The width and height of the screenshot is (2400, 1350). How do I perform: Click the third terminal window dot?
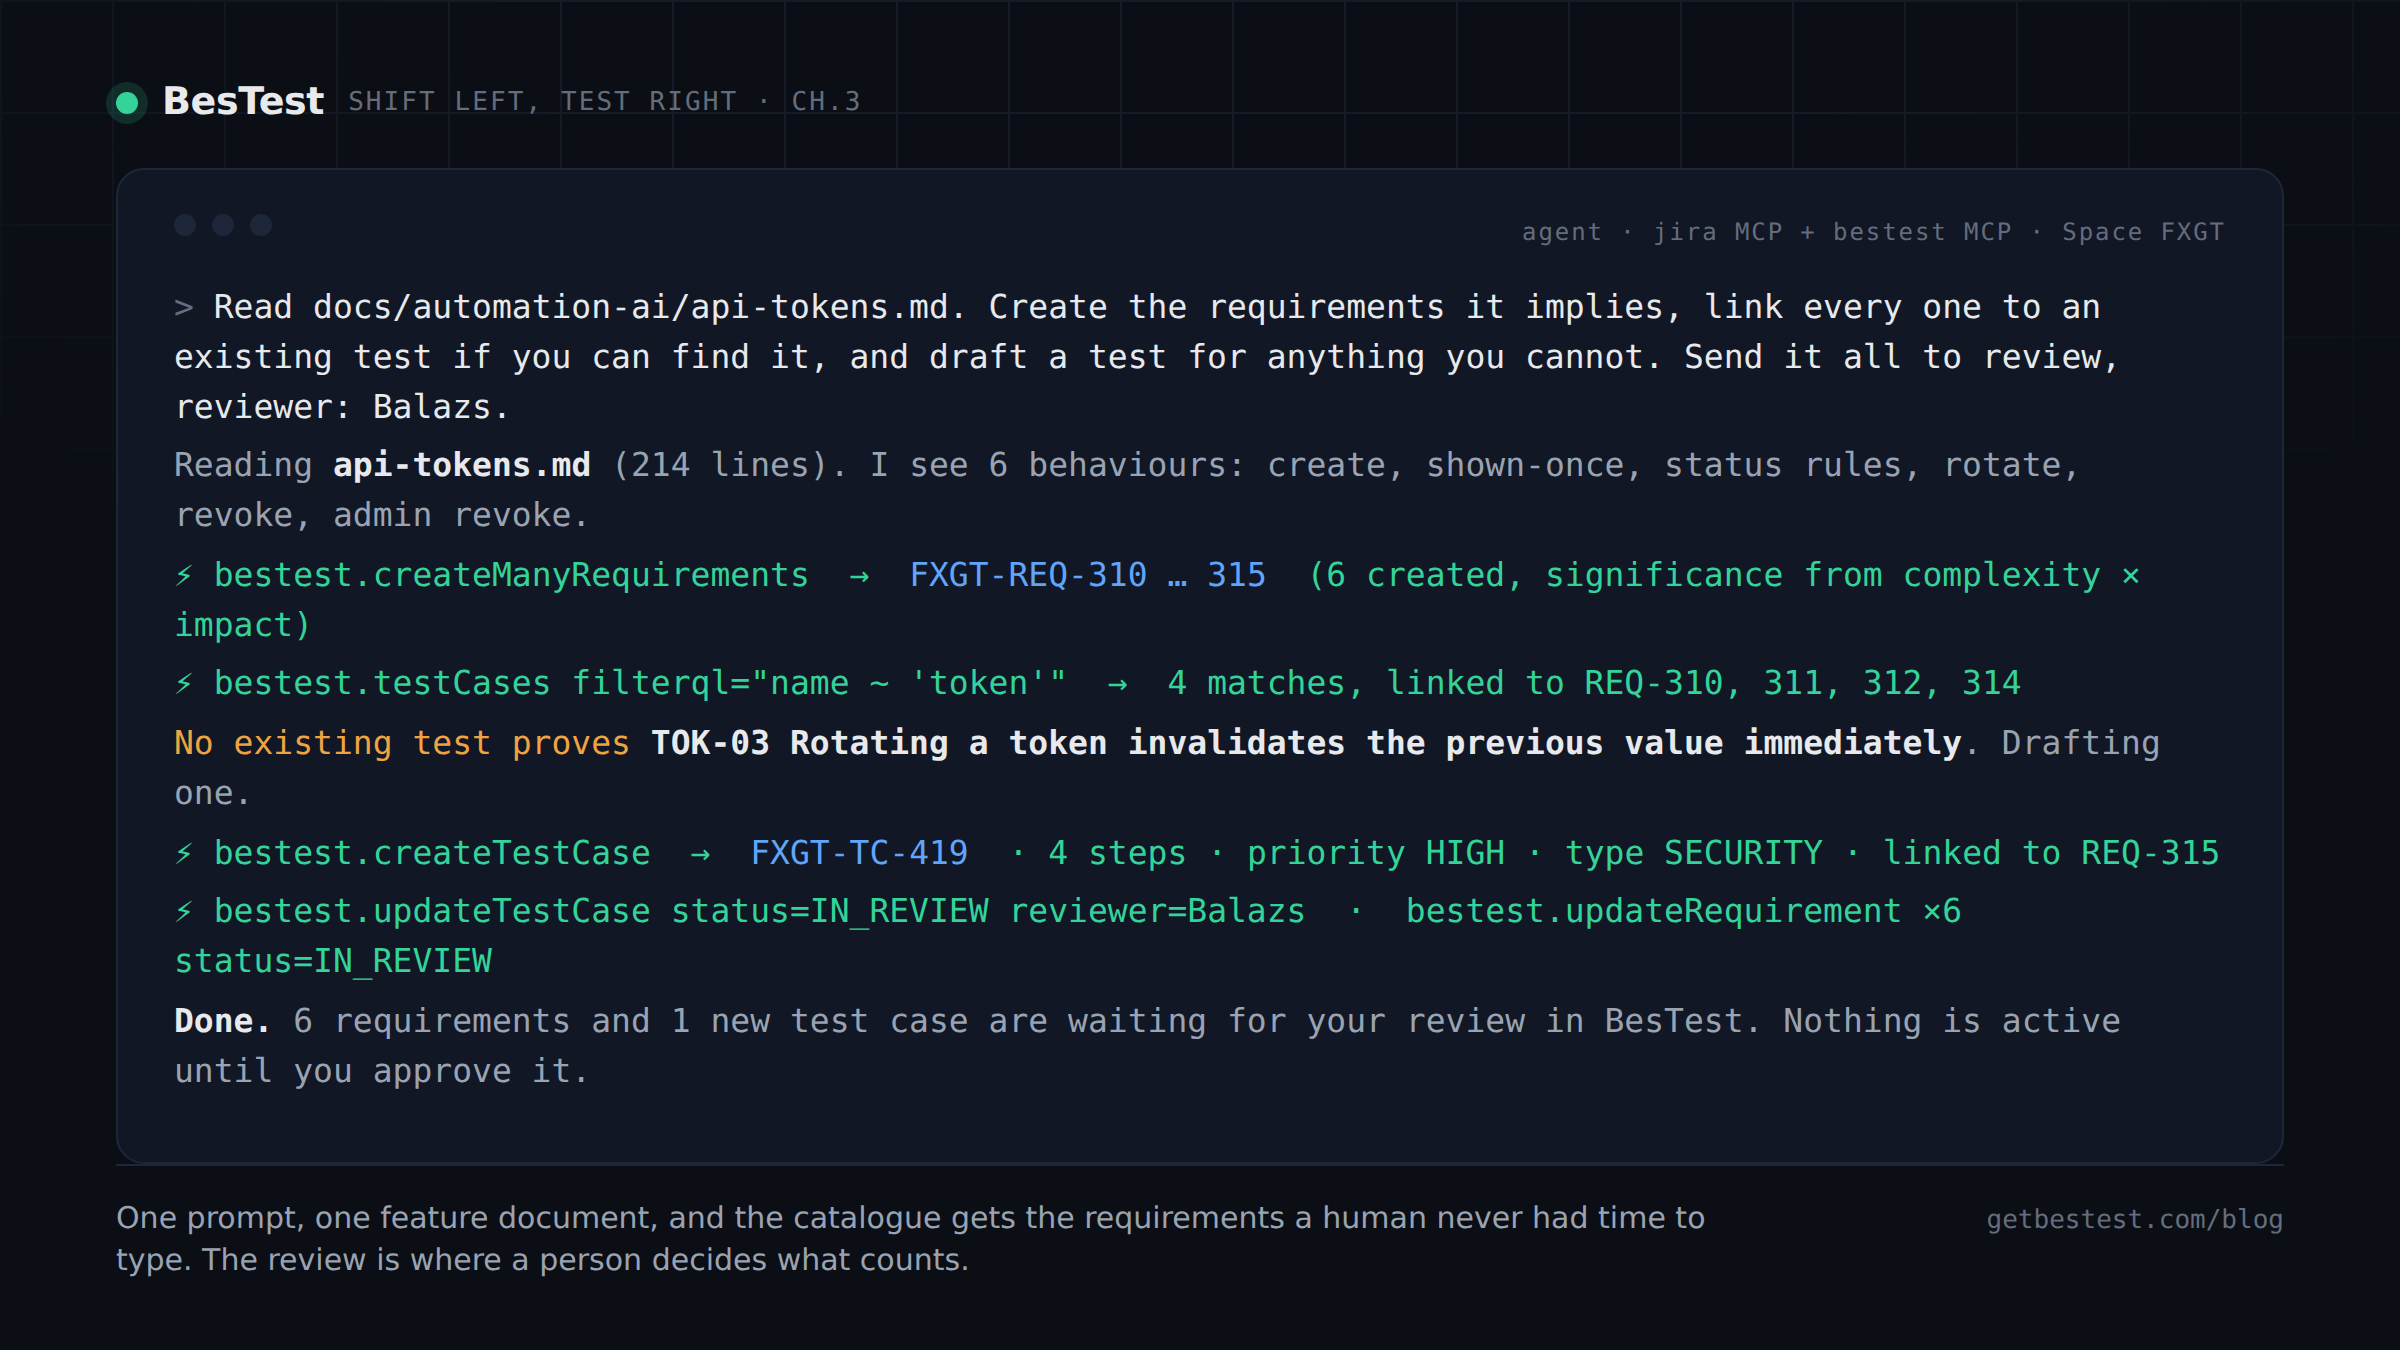click(x=261, y=225)
